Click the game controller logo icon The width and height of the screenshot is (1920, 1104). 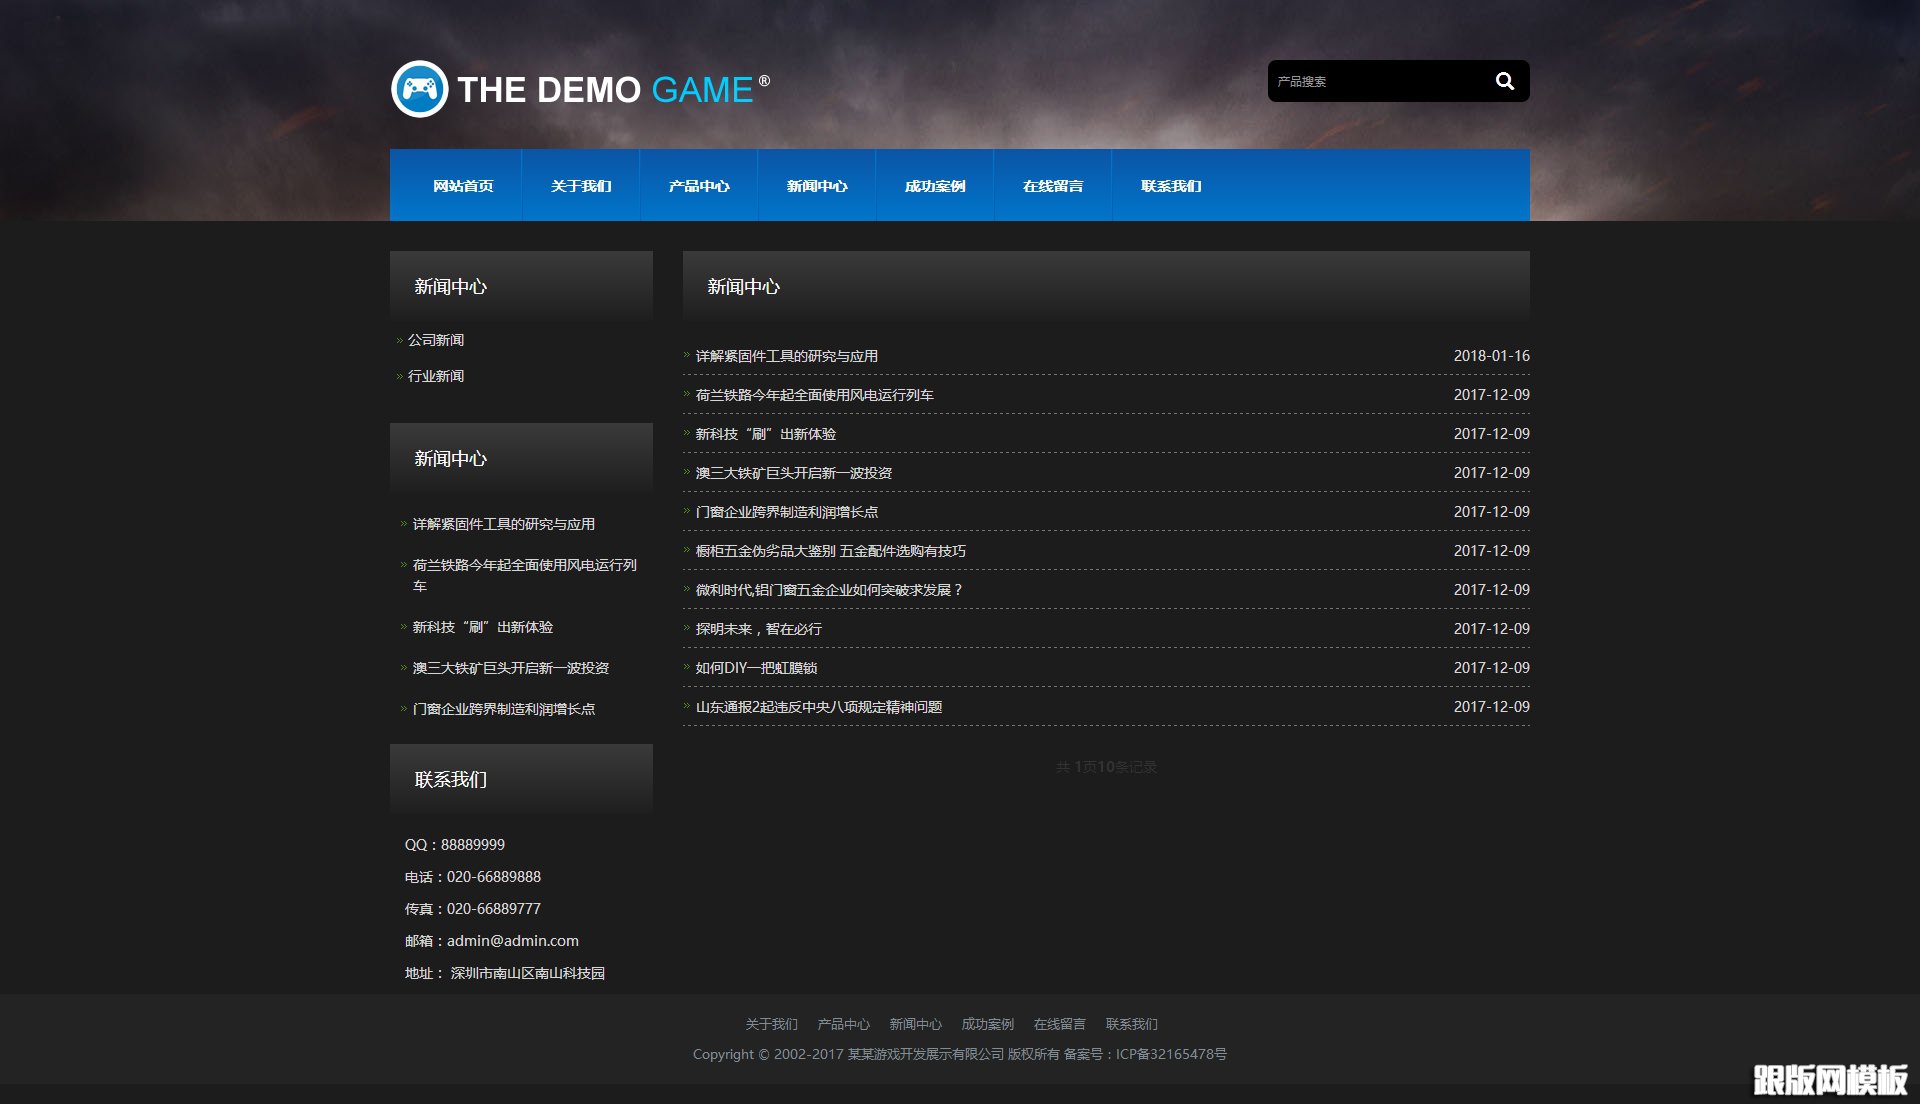(419, 89)
